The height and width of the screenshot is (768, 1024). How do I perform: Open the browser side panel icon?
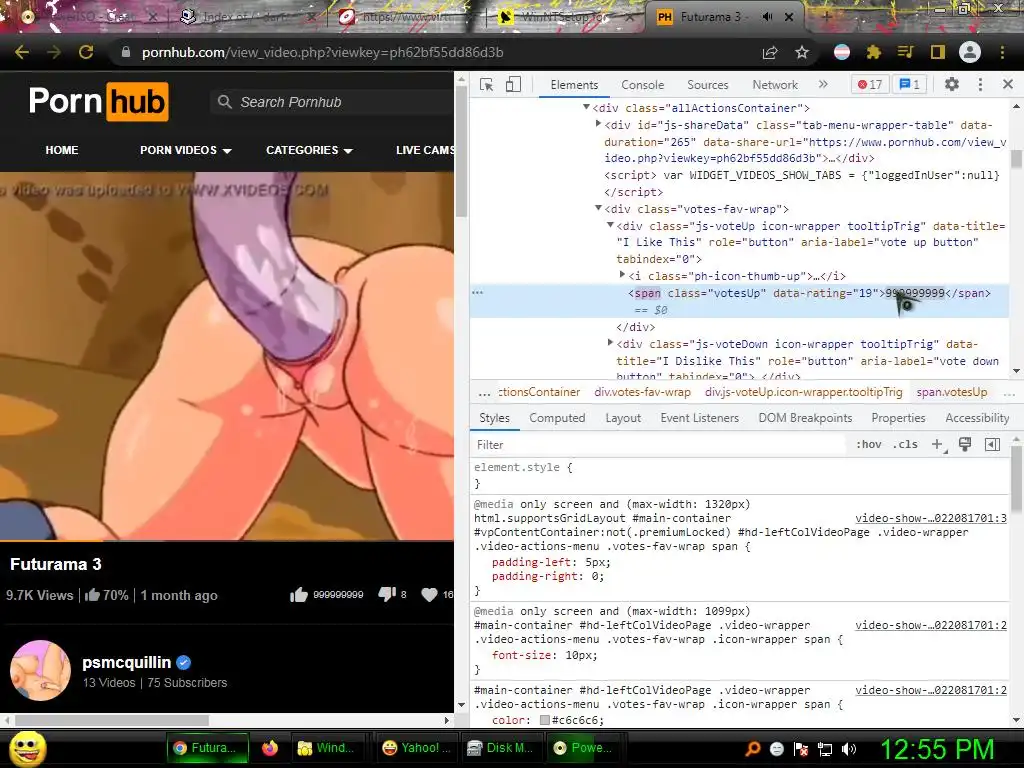(937, 52)
